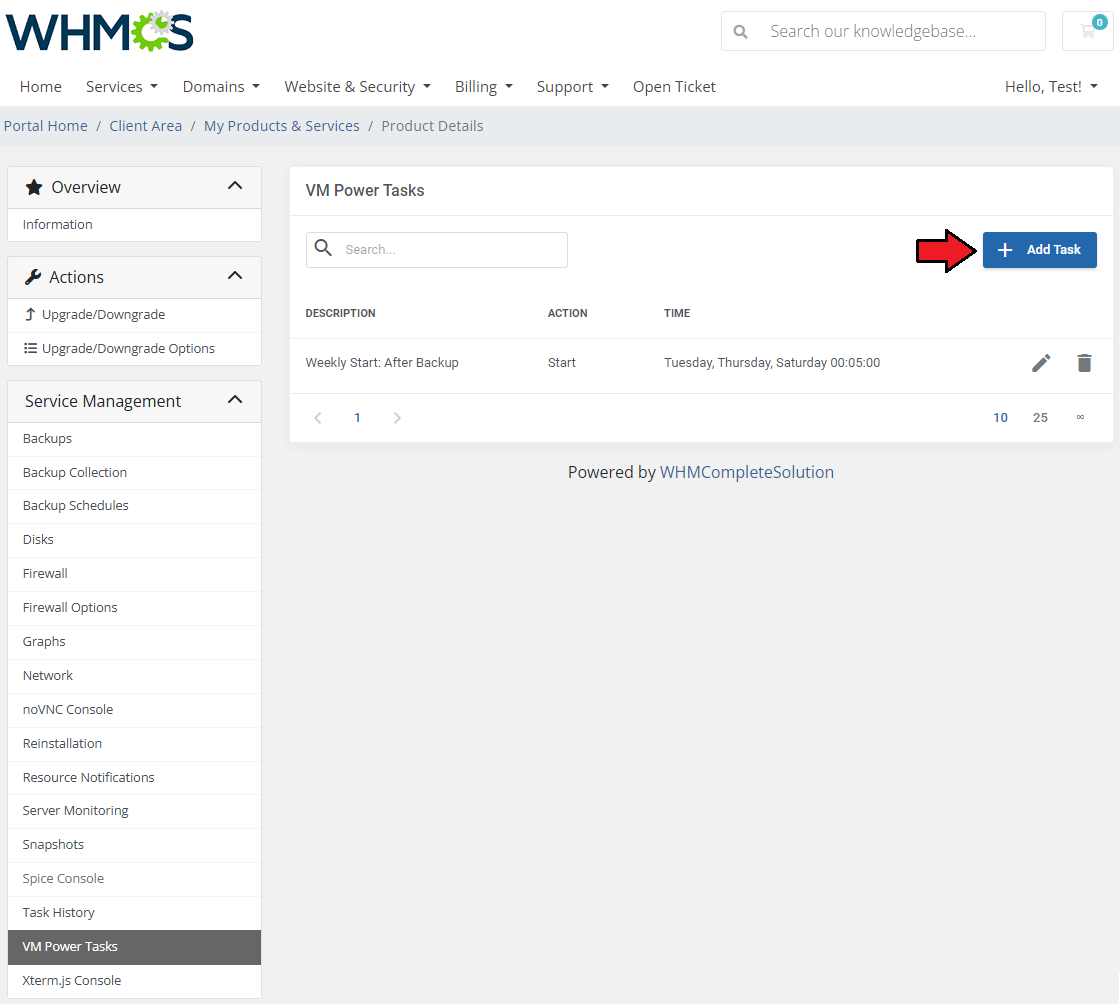Click the Actions wrench icon

pyautogui.click(x=33, y=277)
